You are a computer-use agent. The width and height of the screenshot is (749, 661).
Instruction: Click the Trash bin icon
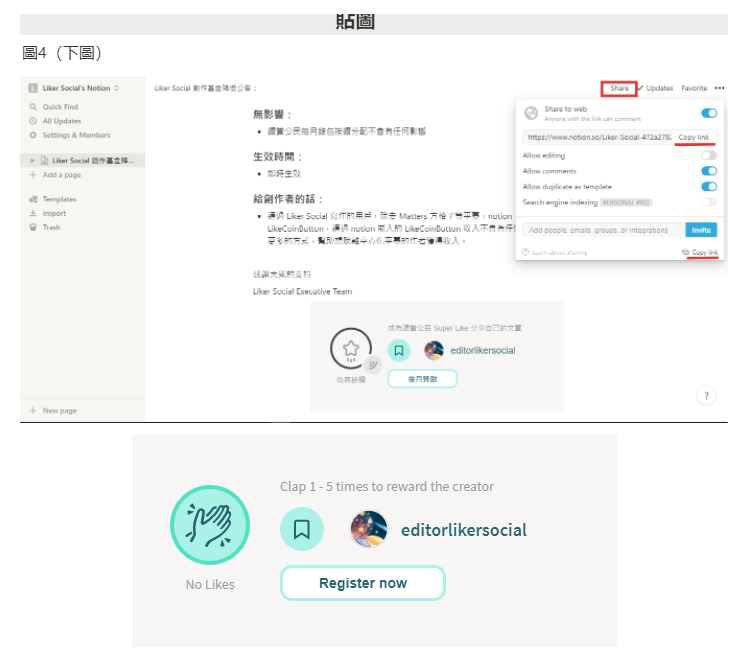33,227
